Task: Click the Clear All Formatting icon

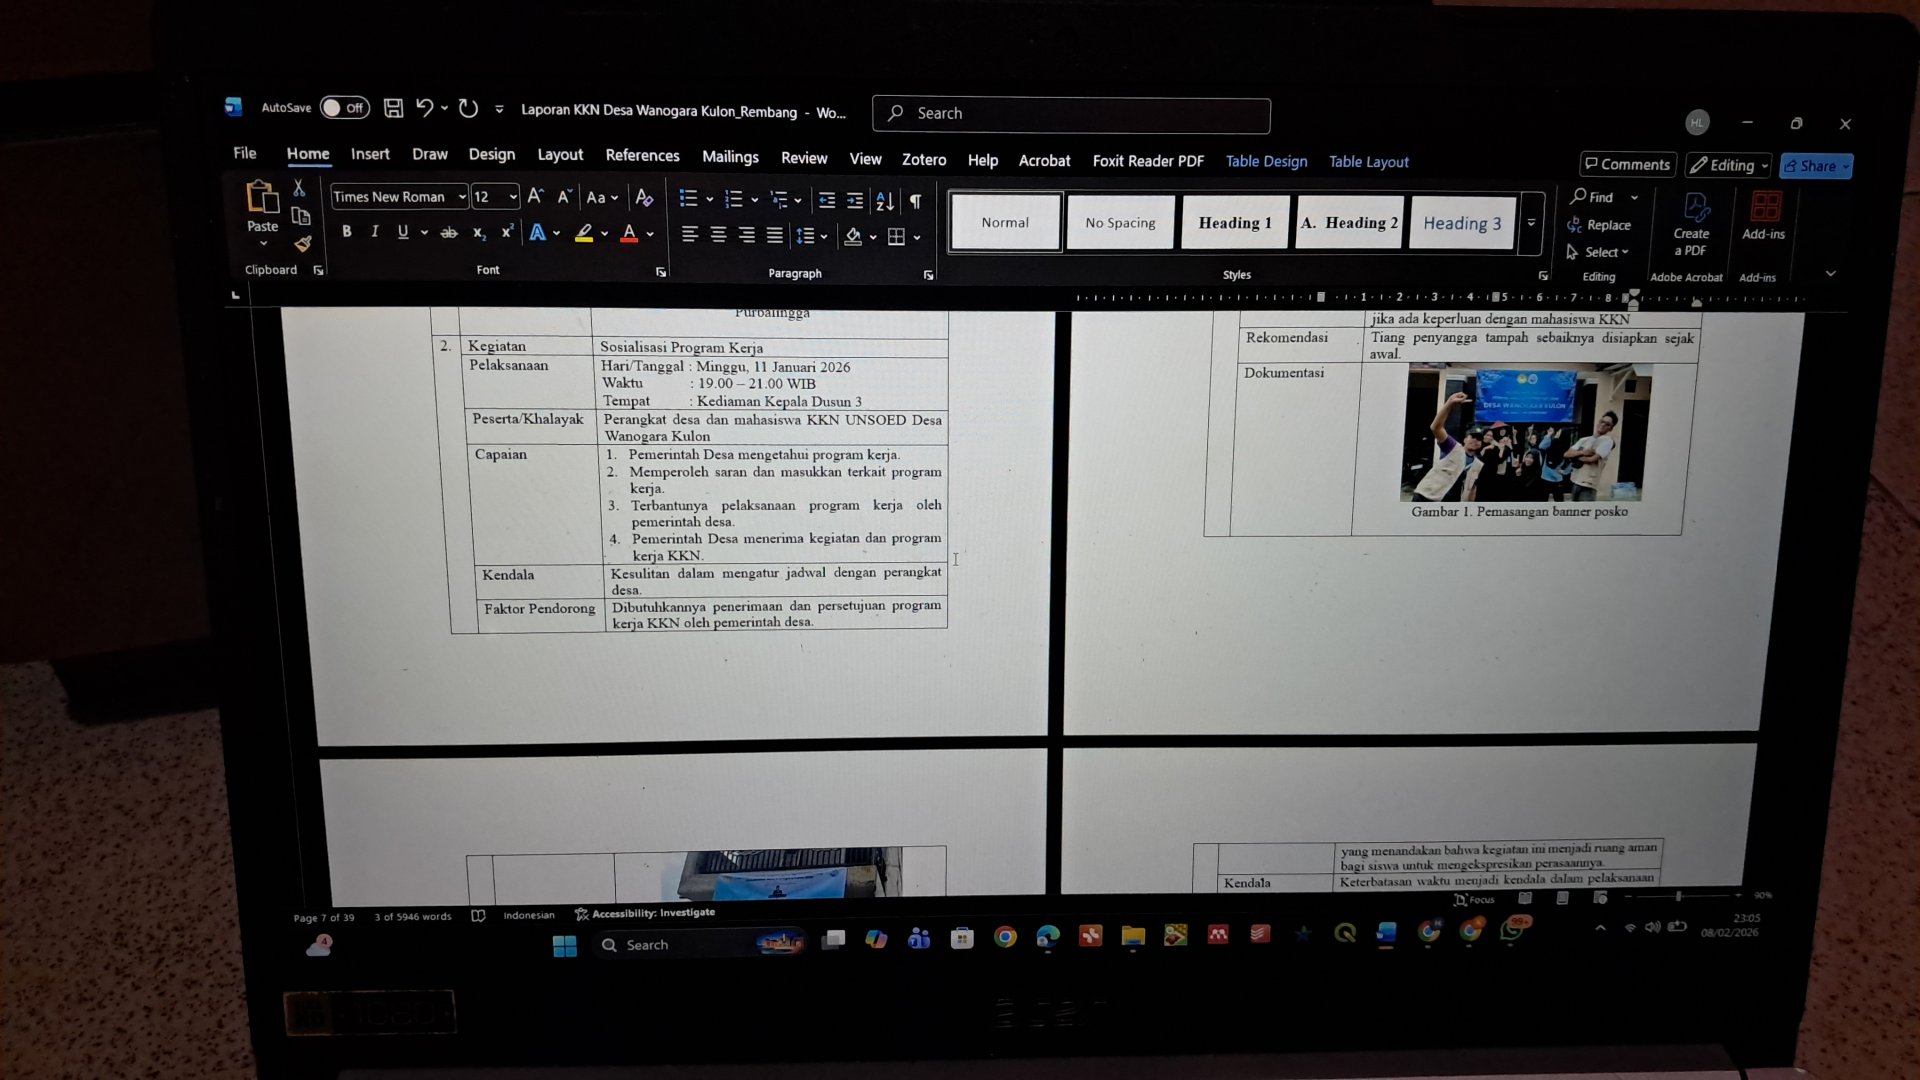Action: [644, 197]
